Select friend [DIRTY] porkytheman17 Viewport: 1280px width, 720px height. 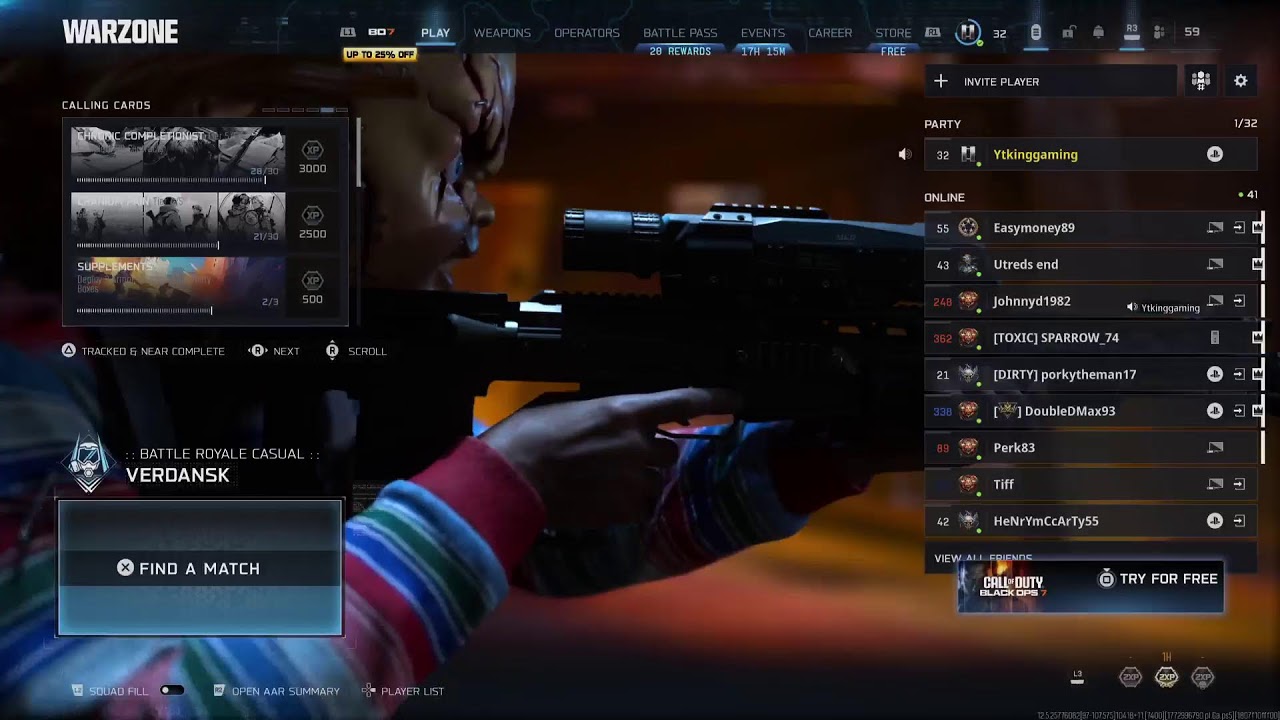tap(1089, 375)
